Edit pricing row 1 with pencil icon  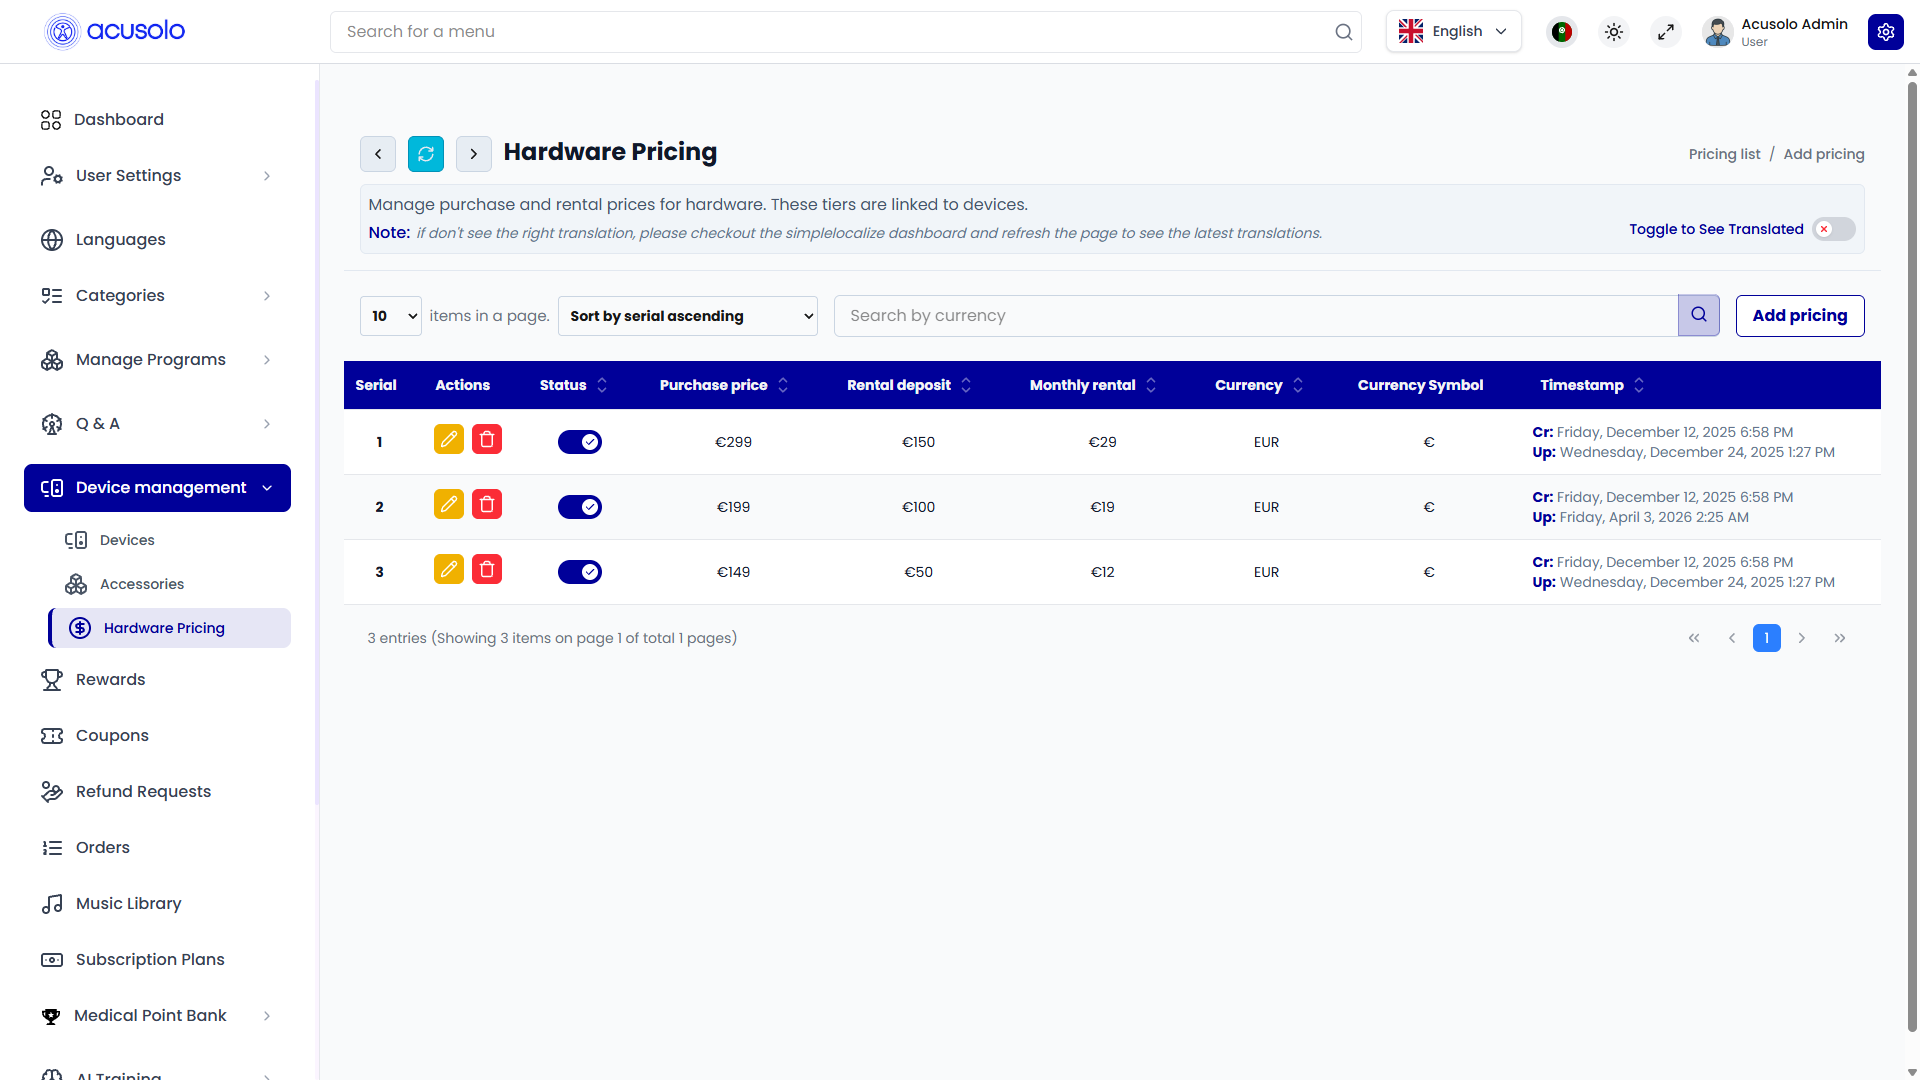pos(449,439)
